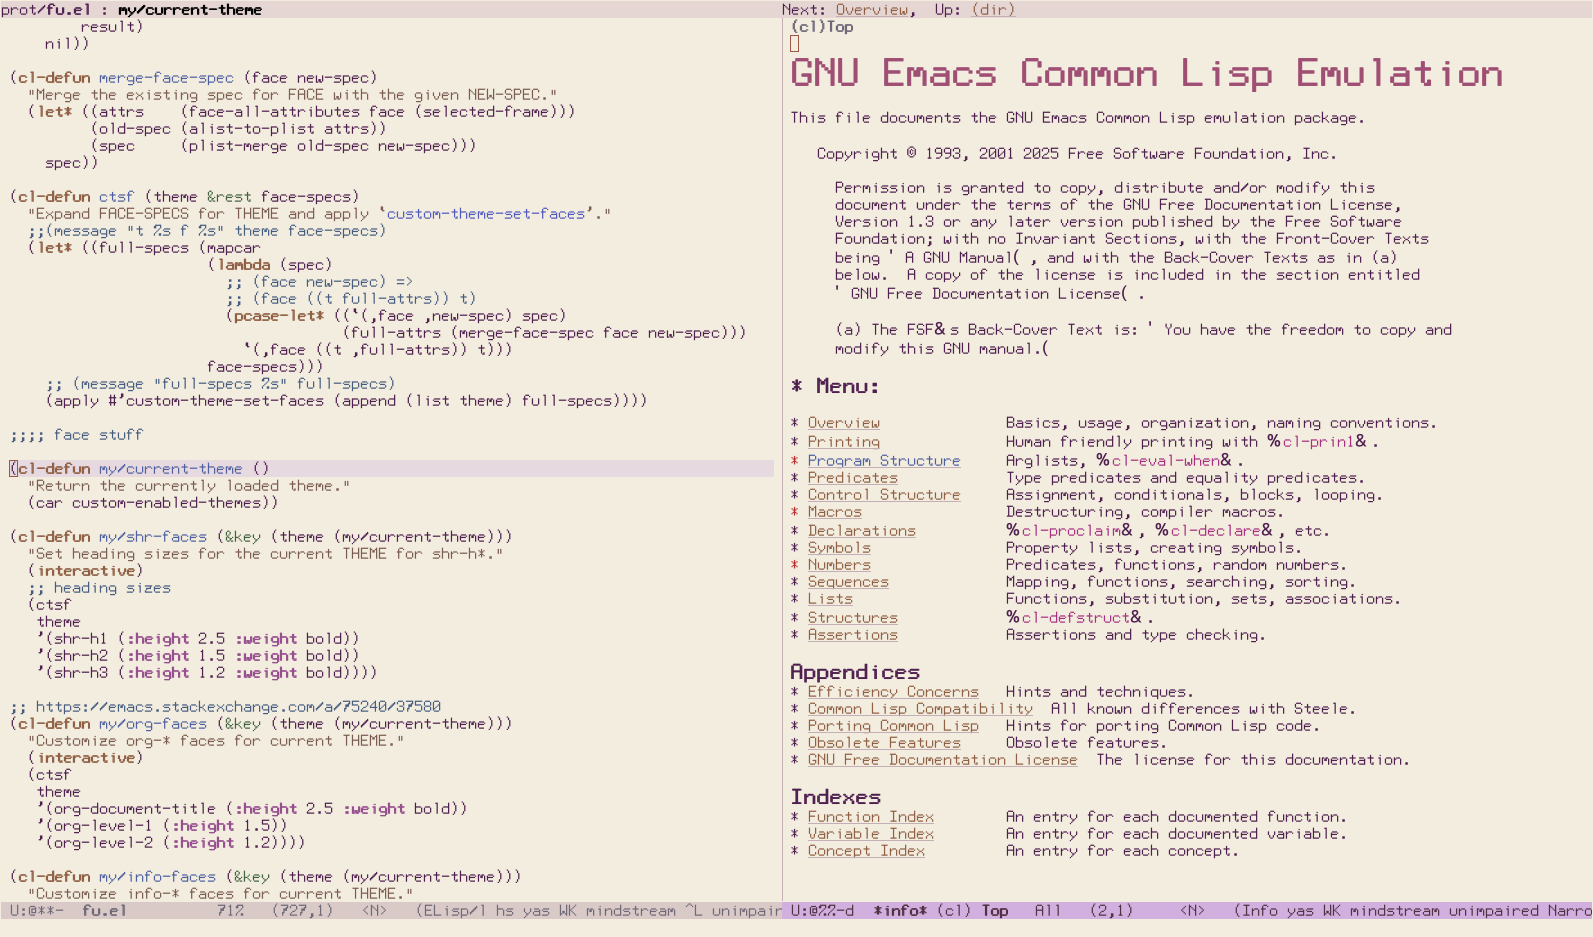Follow Porting Common Lisp link
The height and width of the screenshot is (937, 1593).
892,725
